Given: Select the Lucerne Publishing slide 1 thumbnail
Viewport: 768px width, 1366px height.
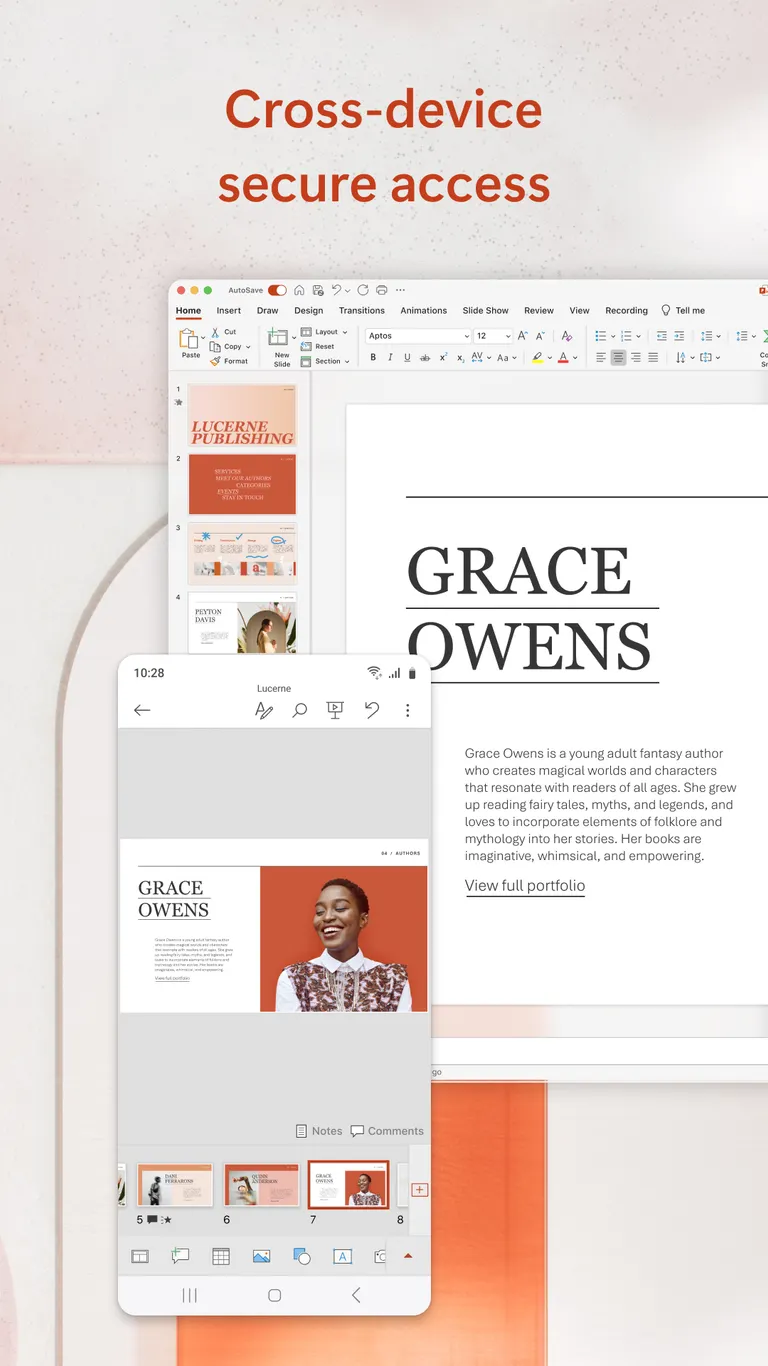Looking at the screenshot, I should [242, 415].
